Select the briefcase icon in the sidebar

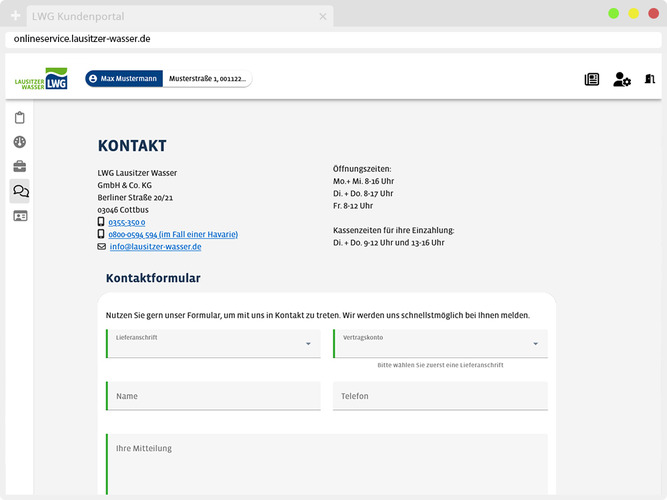click(x=20, y=166)
